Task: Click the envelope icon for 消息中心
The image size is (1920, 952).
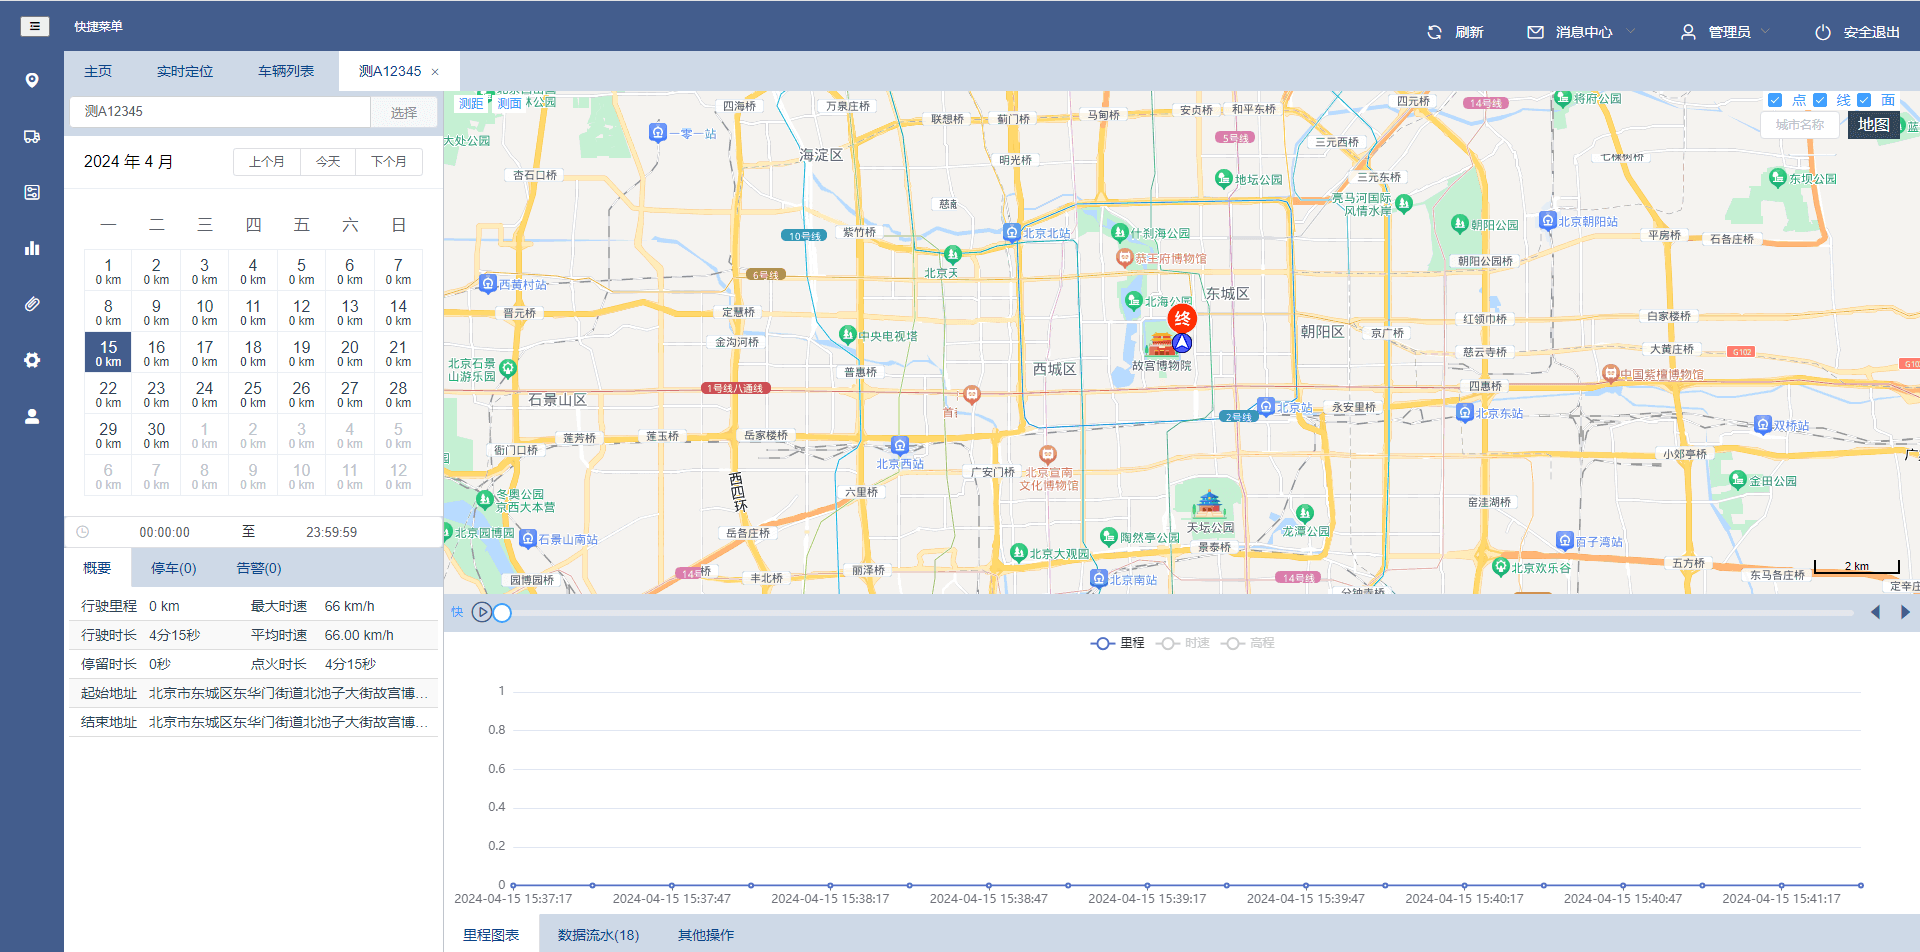Action: [1535, 32]
